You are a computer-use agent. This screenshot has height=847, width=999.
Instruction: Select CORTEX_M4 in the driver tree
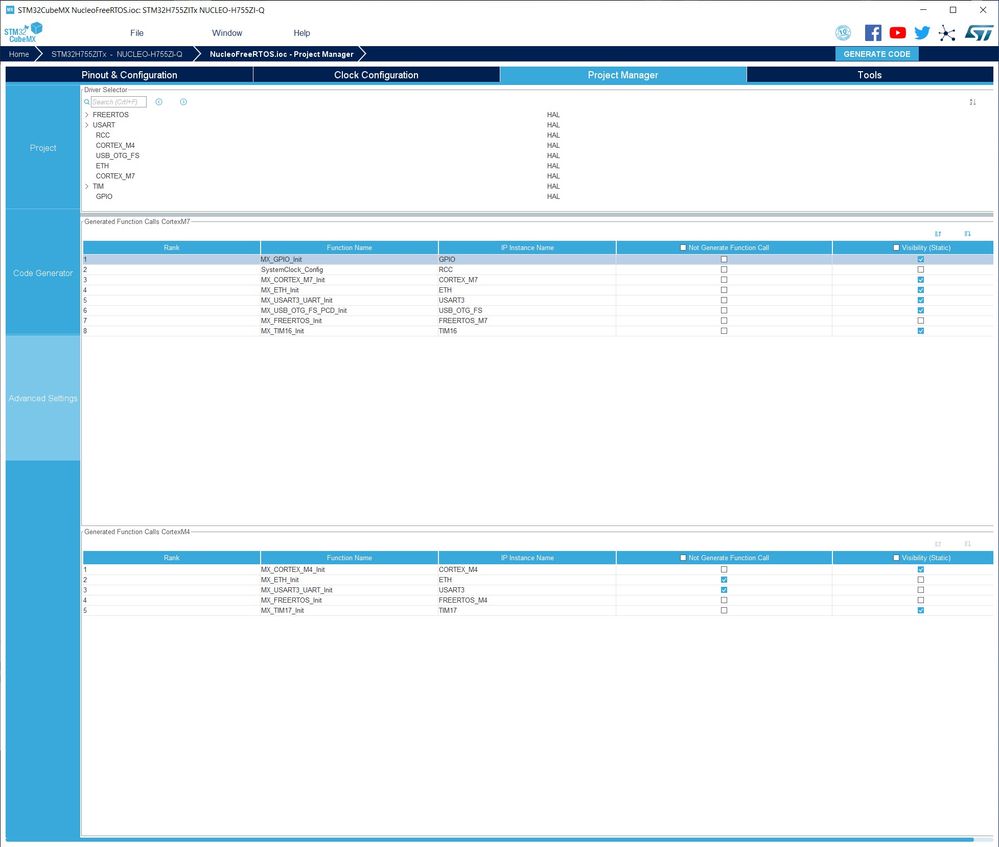click(x=115, y=145)
